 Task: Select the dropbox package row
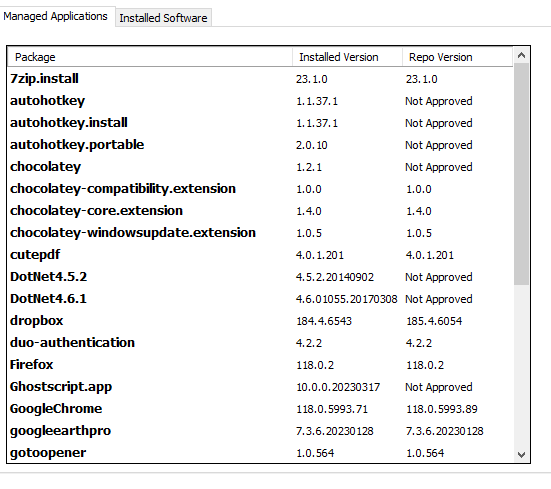(x=260, y=321)
